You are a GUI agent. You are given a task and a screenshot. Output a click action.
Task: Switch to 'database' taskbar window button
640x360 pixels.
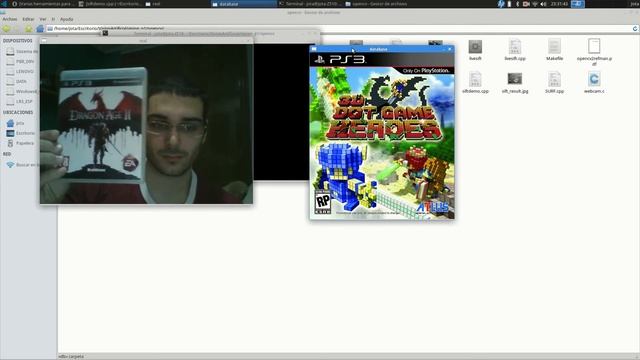coord(244,4)
